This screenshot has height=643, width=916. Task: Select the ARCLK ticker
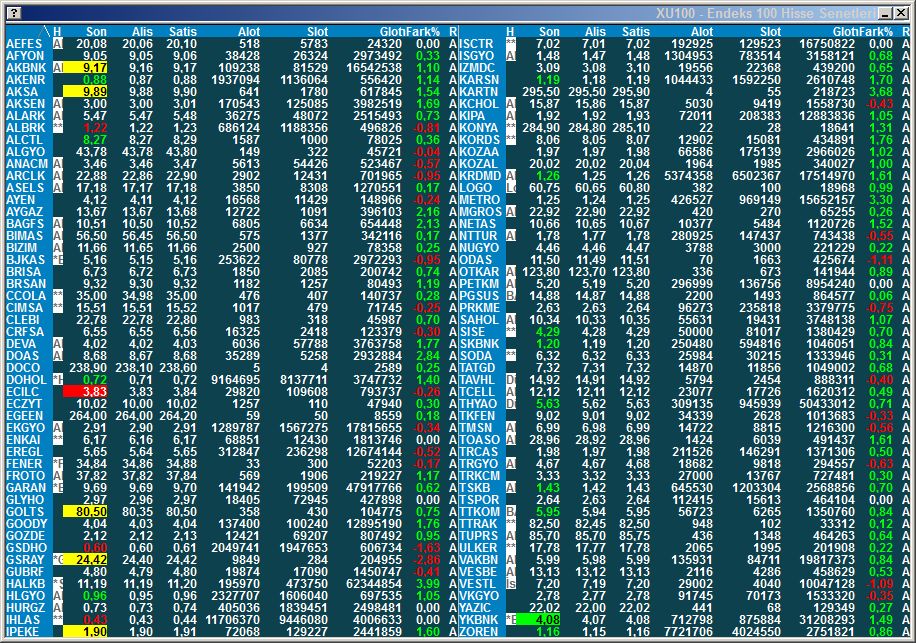point(25,176)
